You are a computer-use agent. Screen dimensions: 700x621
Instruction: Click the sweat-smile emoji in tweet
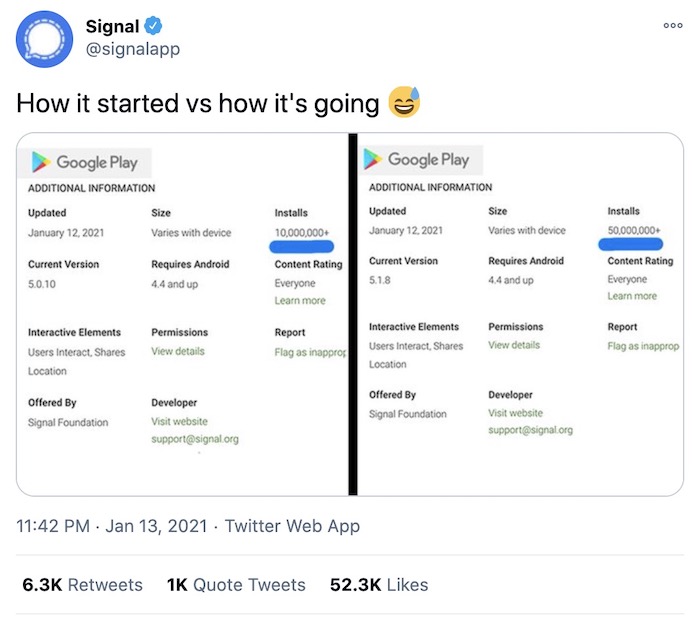pos(404,102)
